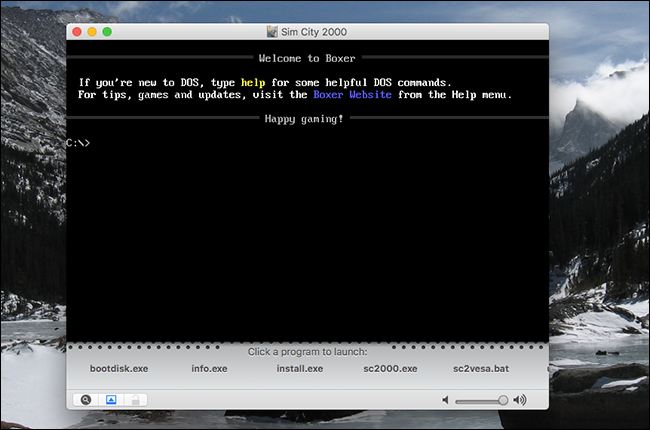The width and height of the screenshot is (650, 430).
Task: Launch sc2vesa.bat batch file
Action: click(481, 369)
